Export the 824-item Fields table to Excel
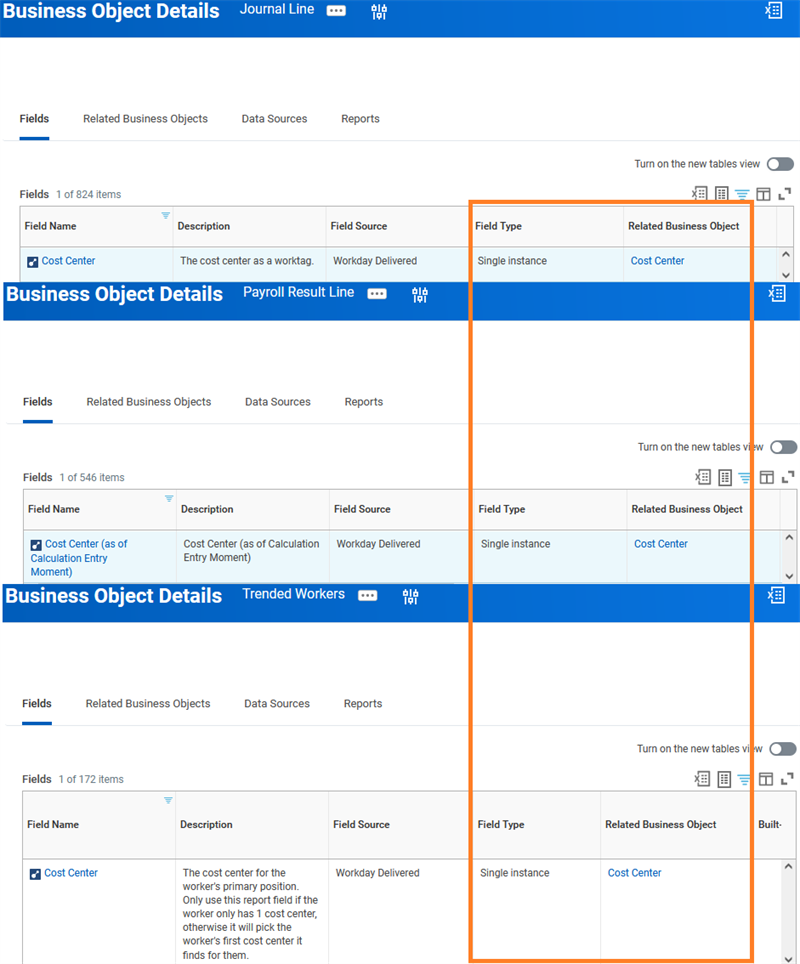The image size is (800, 964). (700, 194)
